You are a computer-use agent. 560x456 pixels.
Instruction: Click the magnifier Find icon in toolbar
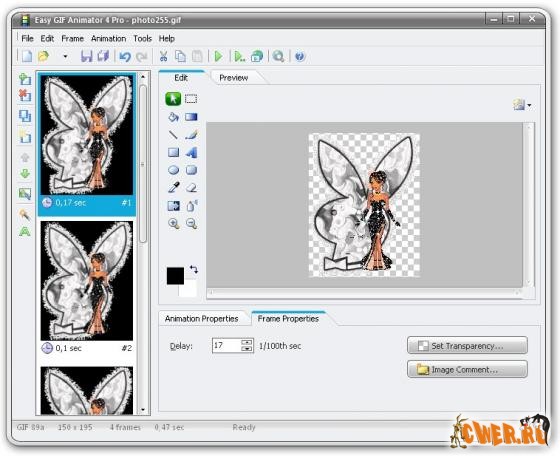click(x=278, y=56)
